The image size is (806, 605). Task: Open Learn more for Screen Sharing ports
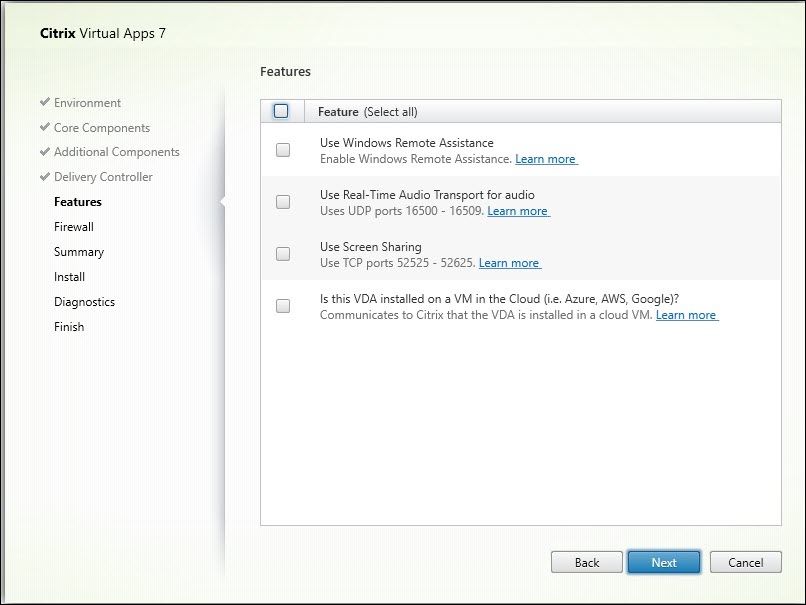coord(509,263)
